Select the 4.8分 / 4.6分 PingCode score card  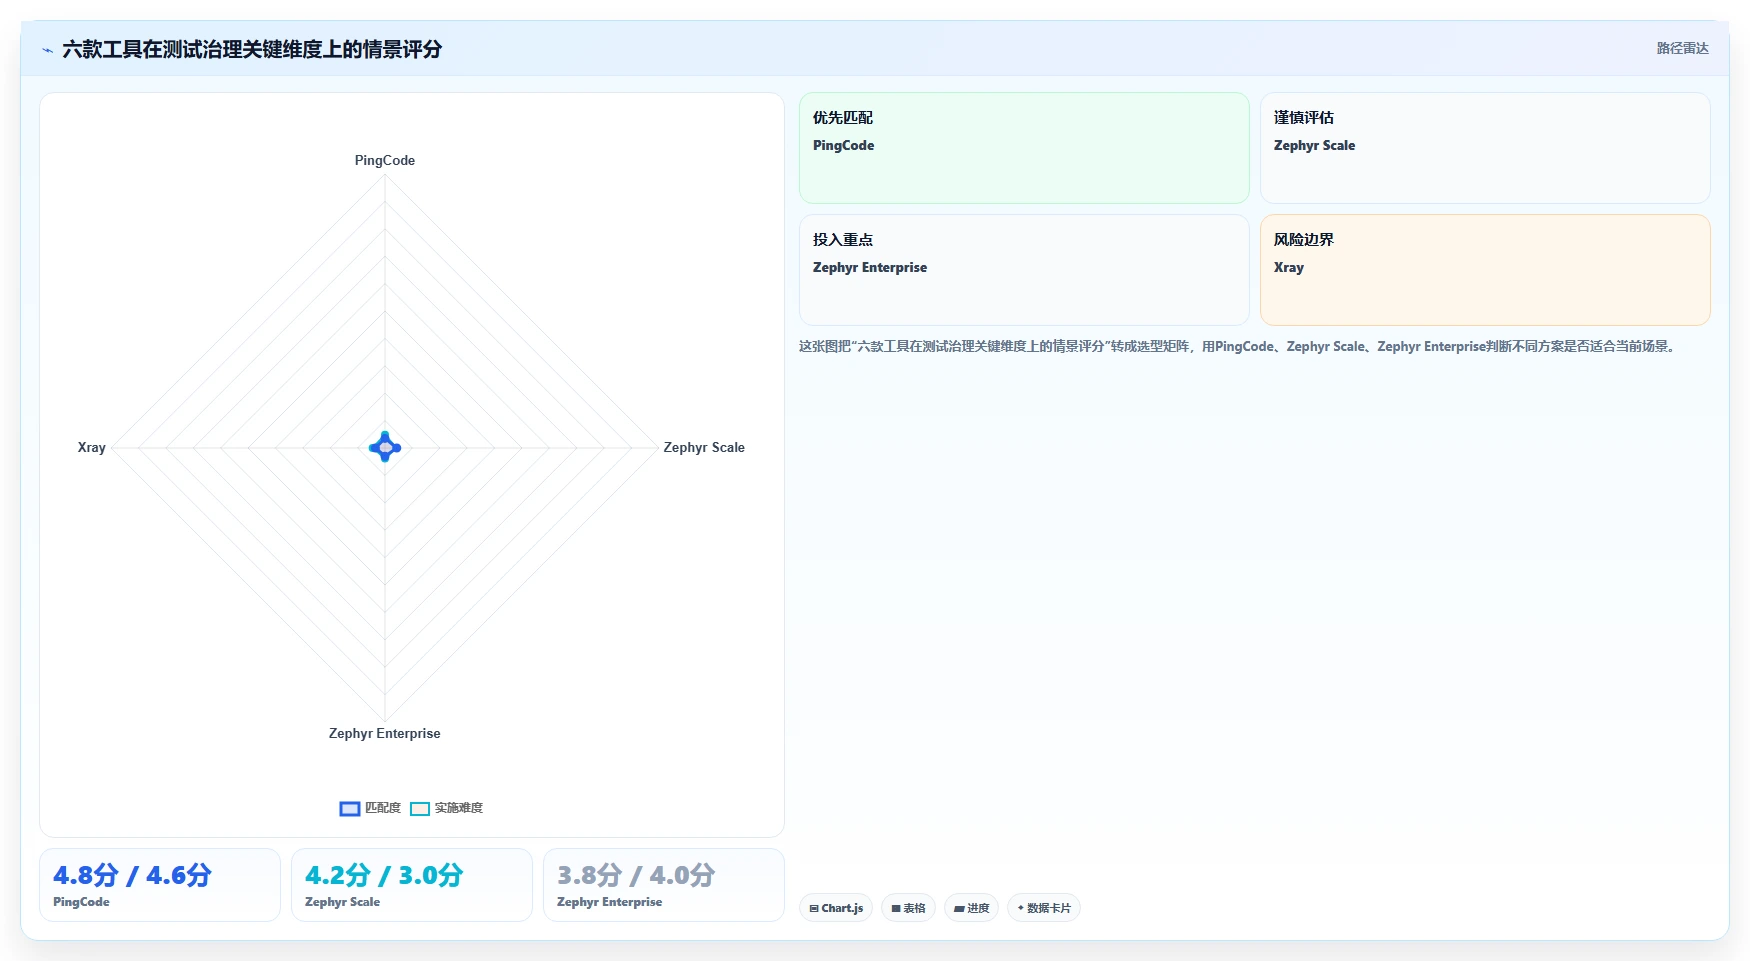(160, 885)
